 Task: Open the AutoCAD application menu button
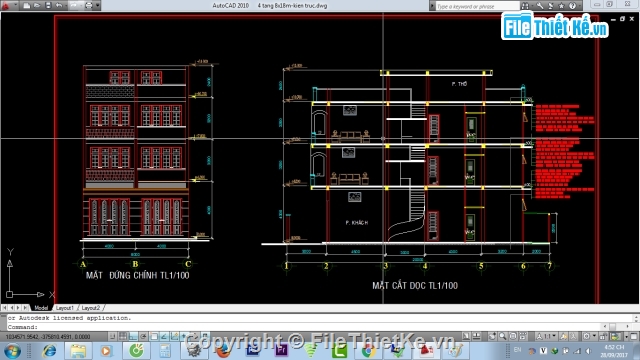click(5, 5)
